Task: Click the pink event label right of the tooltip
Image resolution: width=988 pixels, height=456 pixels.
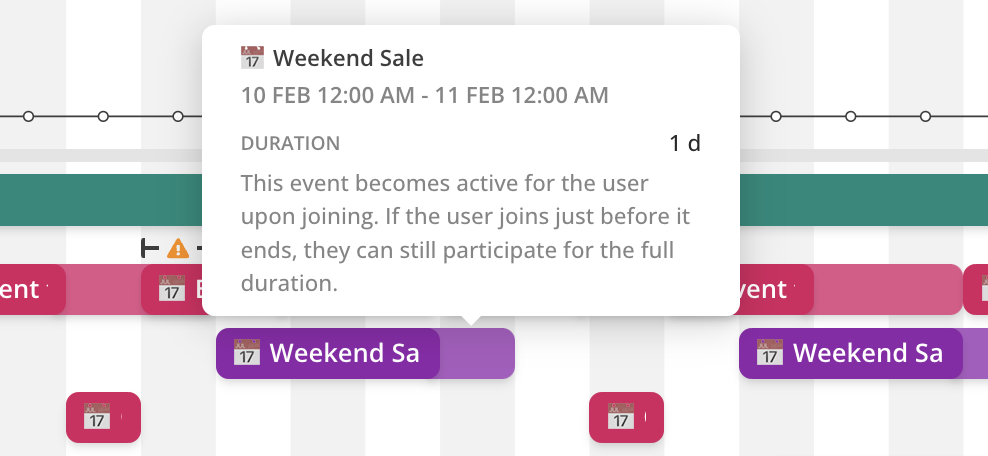Action: click(770, 290)
